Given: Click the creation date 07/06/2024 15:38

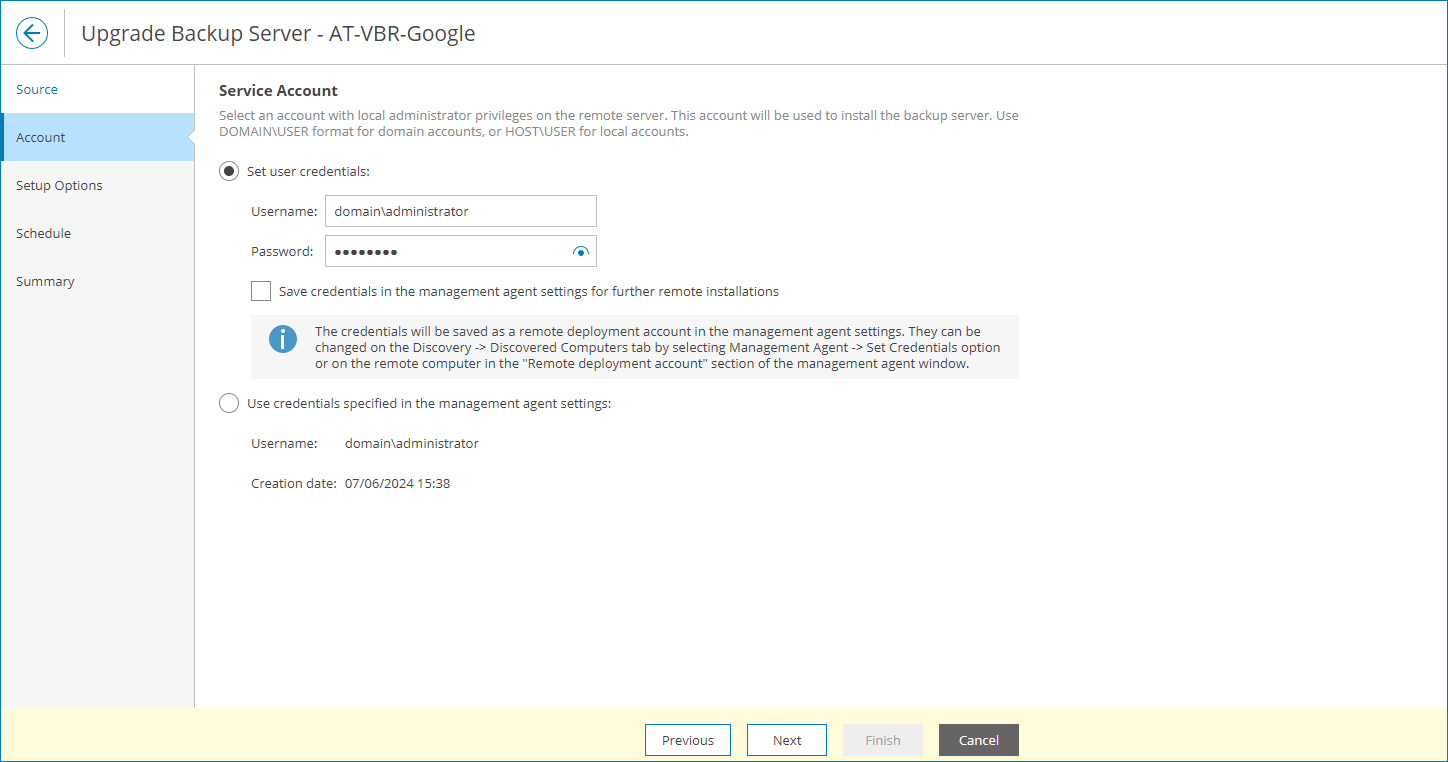Looking at the screenshot, I should [398, 483].
